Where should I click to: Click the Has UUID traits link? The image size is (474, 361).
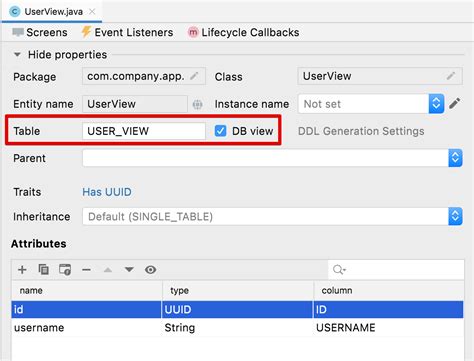[107, 192]
